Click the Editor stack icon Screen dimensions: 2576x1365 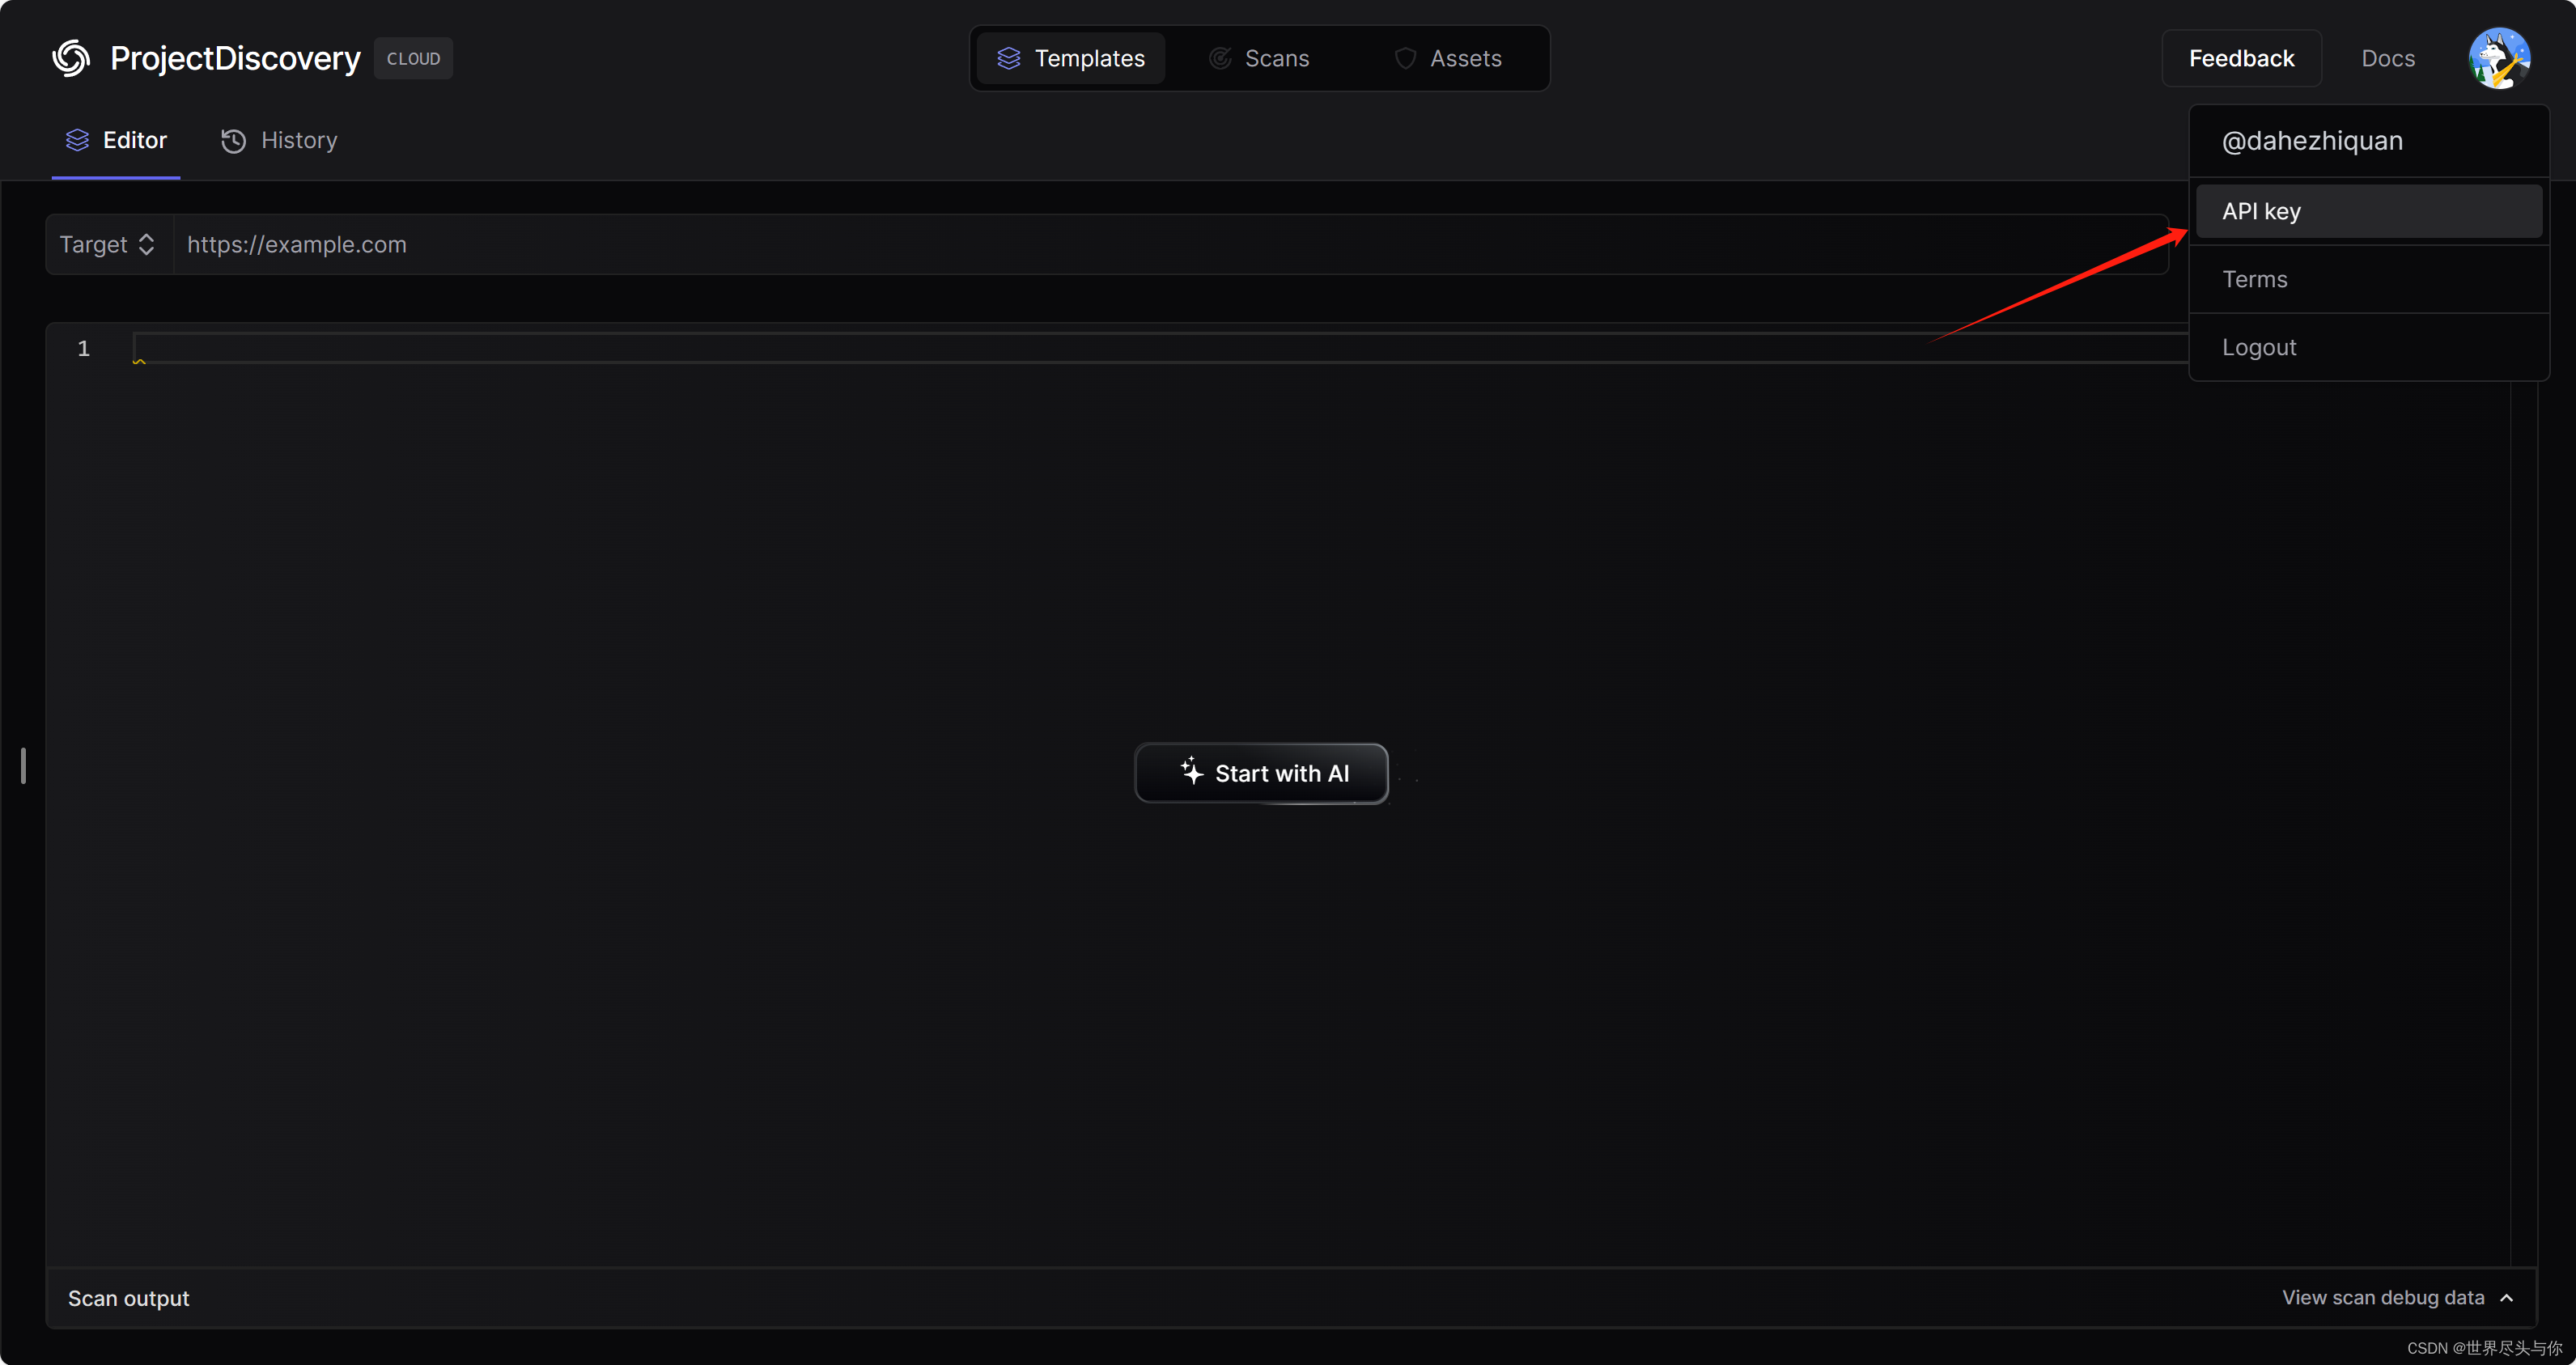[x=77, y=140]
